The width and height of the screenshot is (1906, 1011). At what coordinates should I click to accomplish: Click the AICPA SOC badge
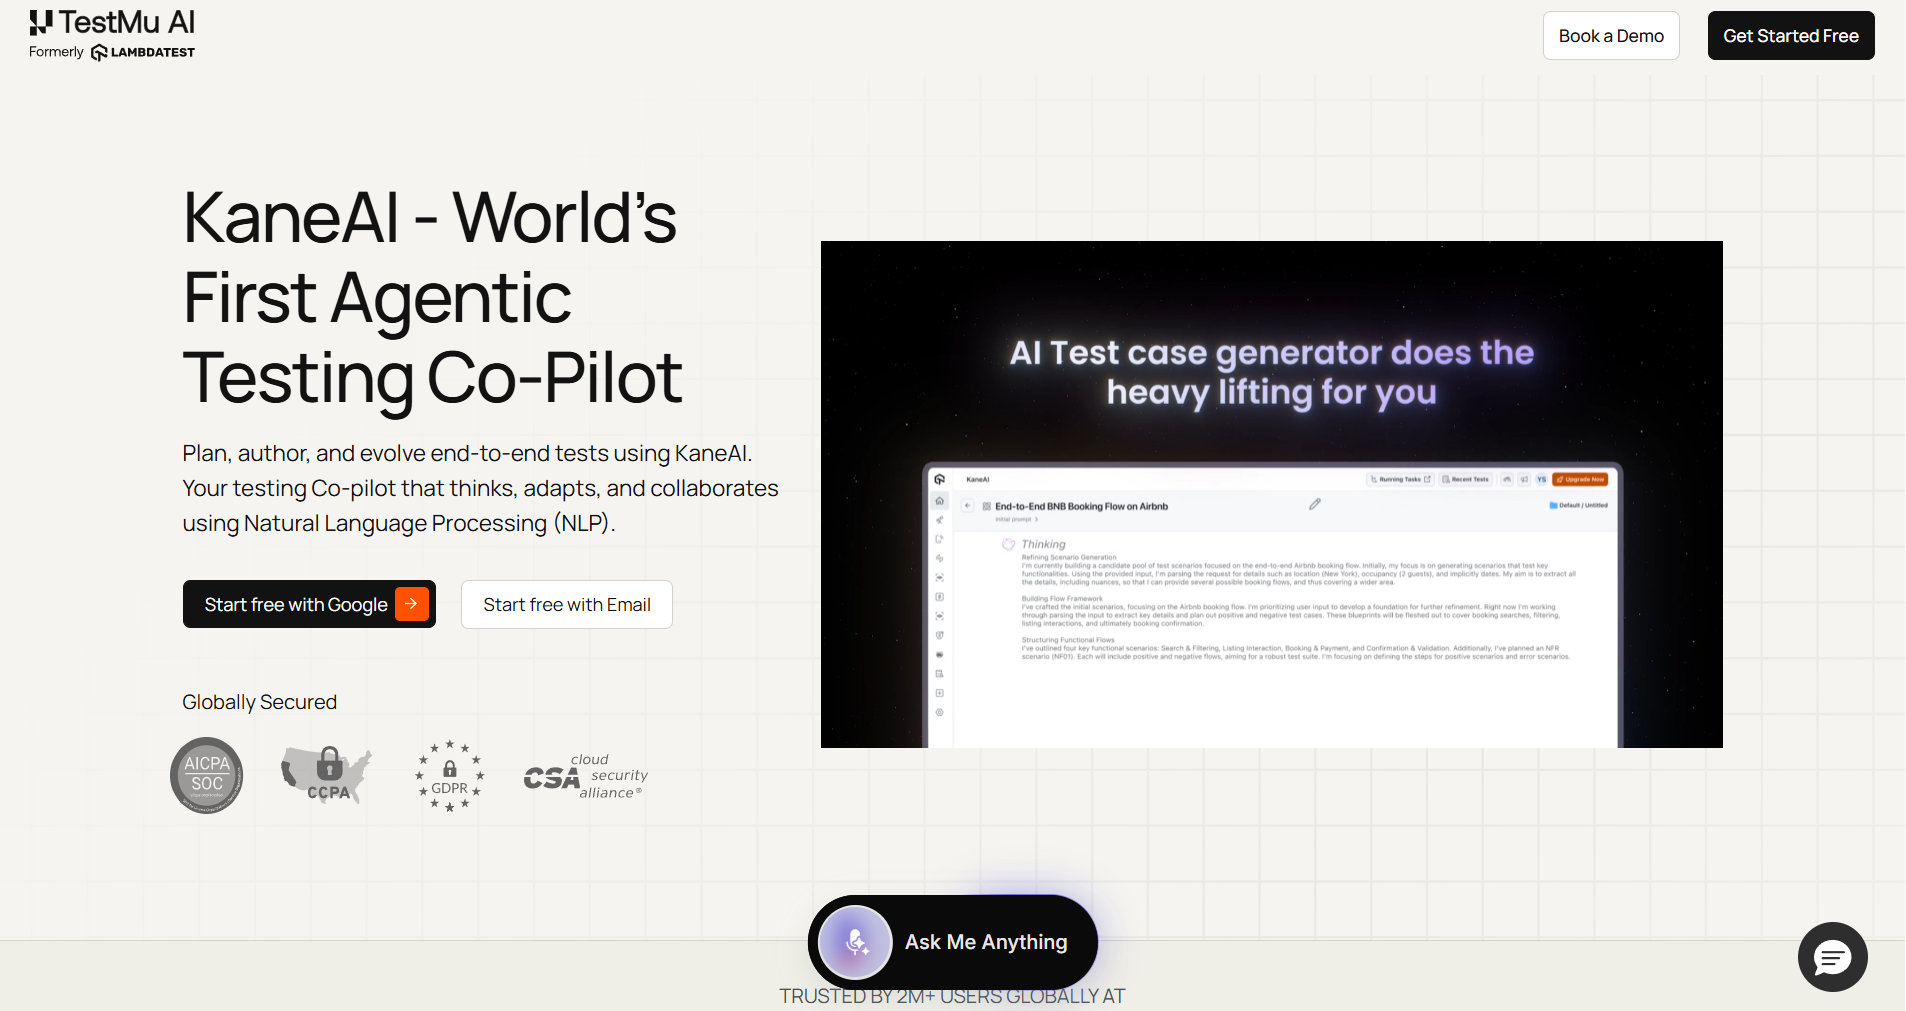click(207, 775)
